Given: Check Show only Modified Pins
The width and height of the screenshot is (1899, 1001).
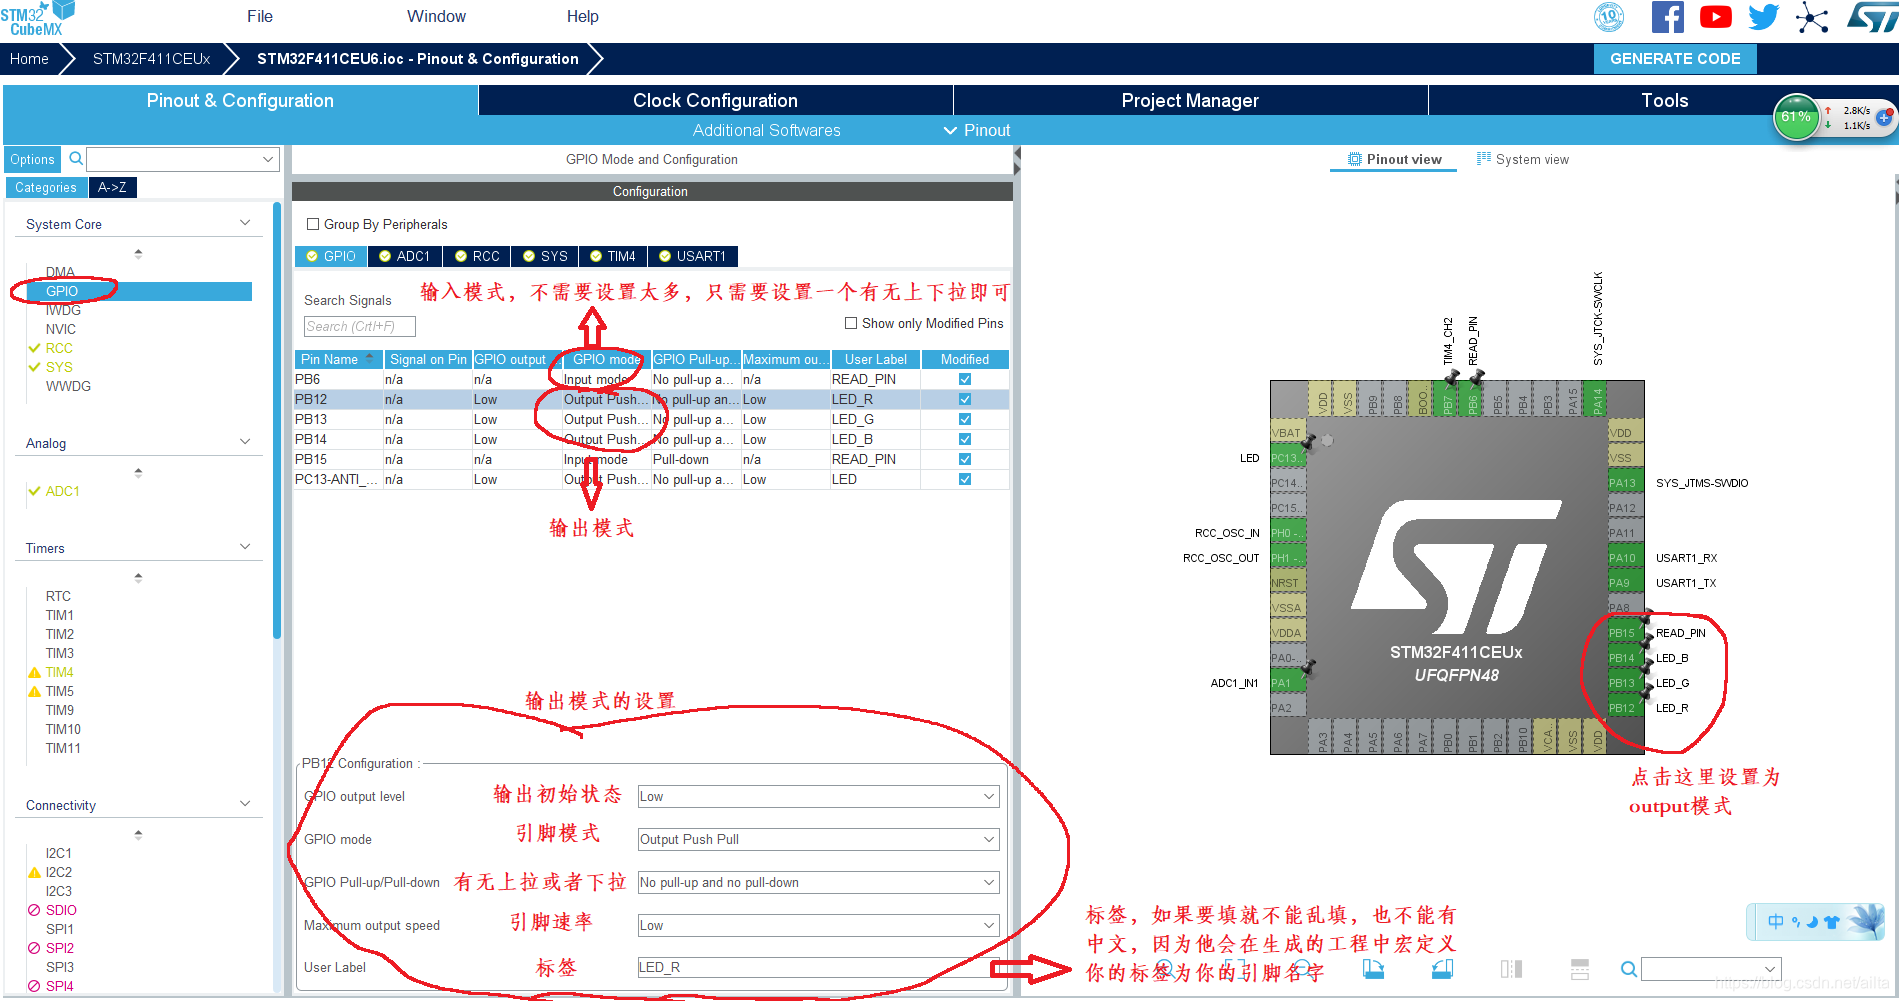Looking at the screenshot, I should [x=851, y=323].
